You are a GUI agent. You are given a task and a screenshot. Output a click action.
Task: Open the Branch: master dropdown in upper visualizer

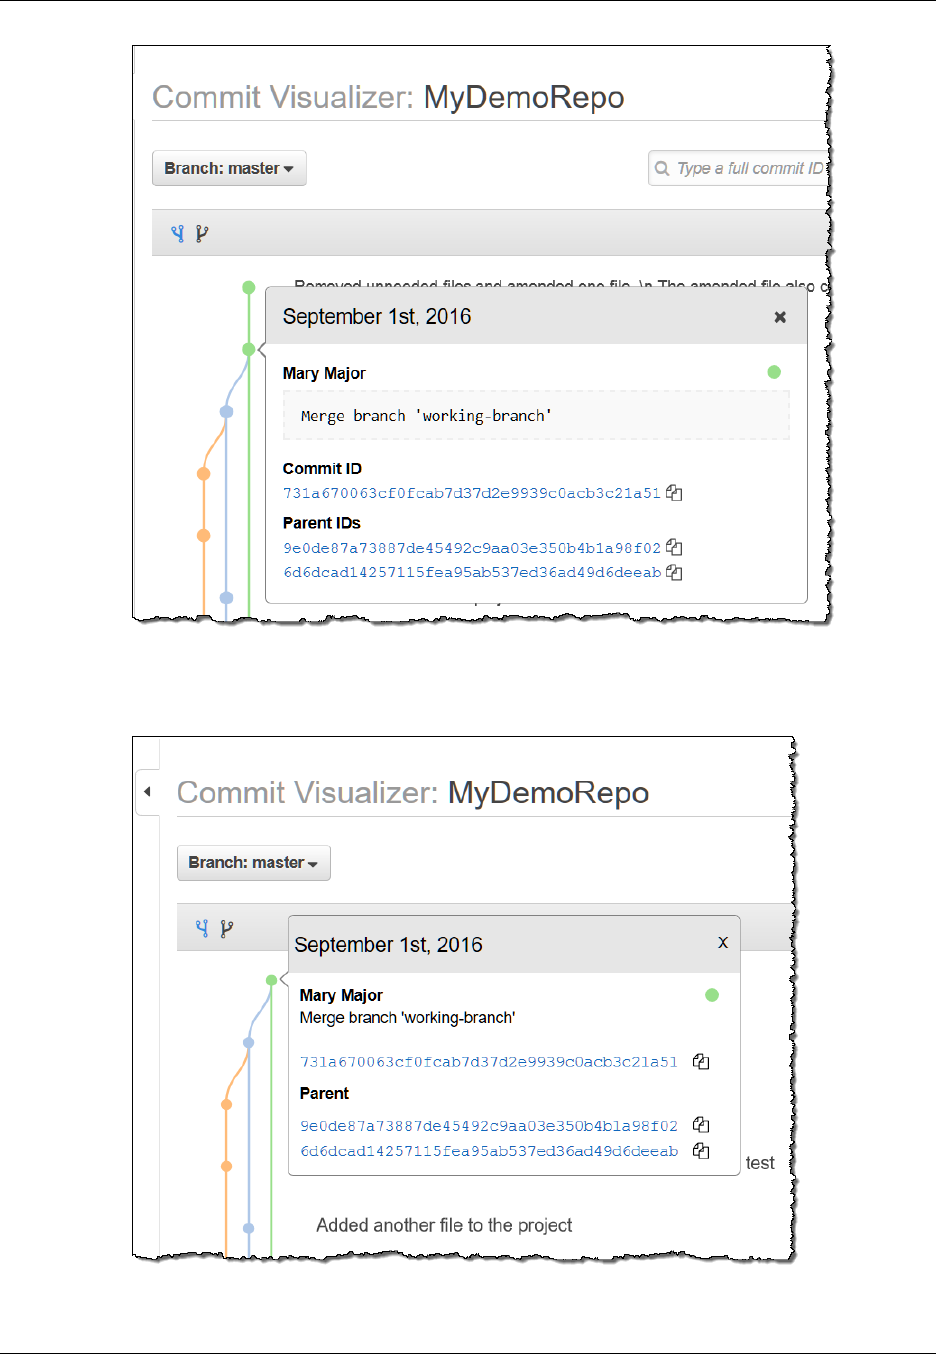tap(229, 168)
